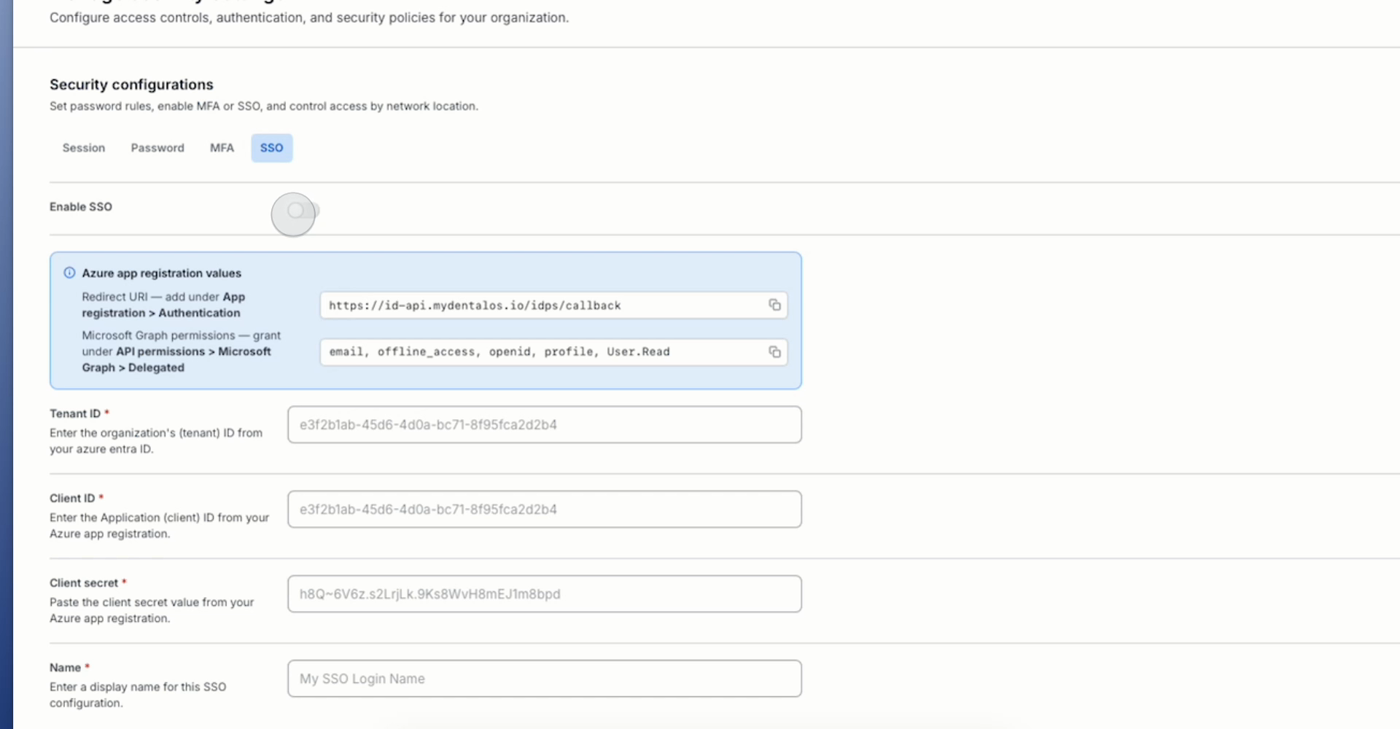Click the info icon beside Azure app registration values

click(69, 273)
